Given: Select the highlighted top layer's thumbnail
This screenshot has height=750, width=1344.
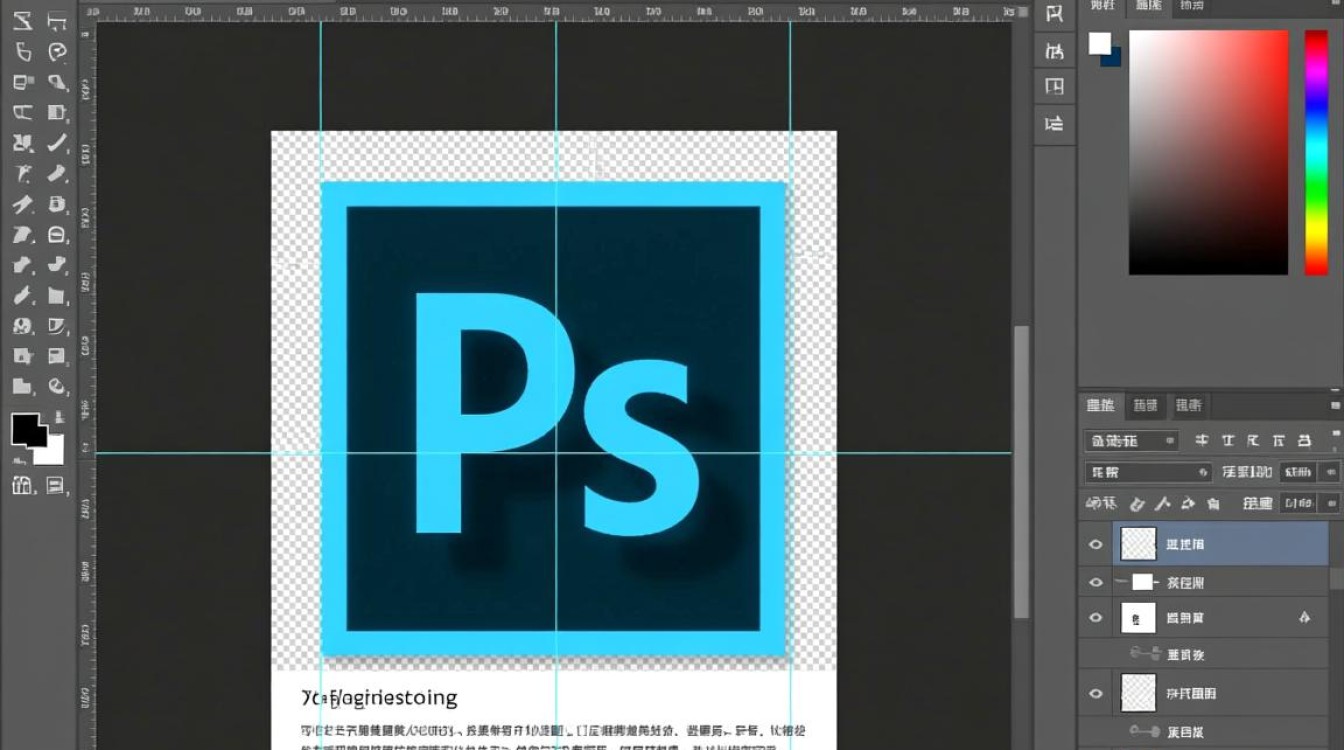Looking at the screenshot, I should 1138,544.
